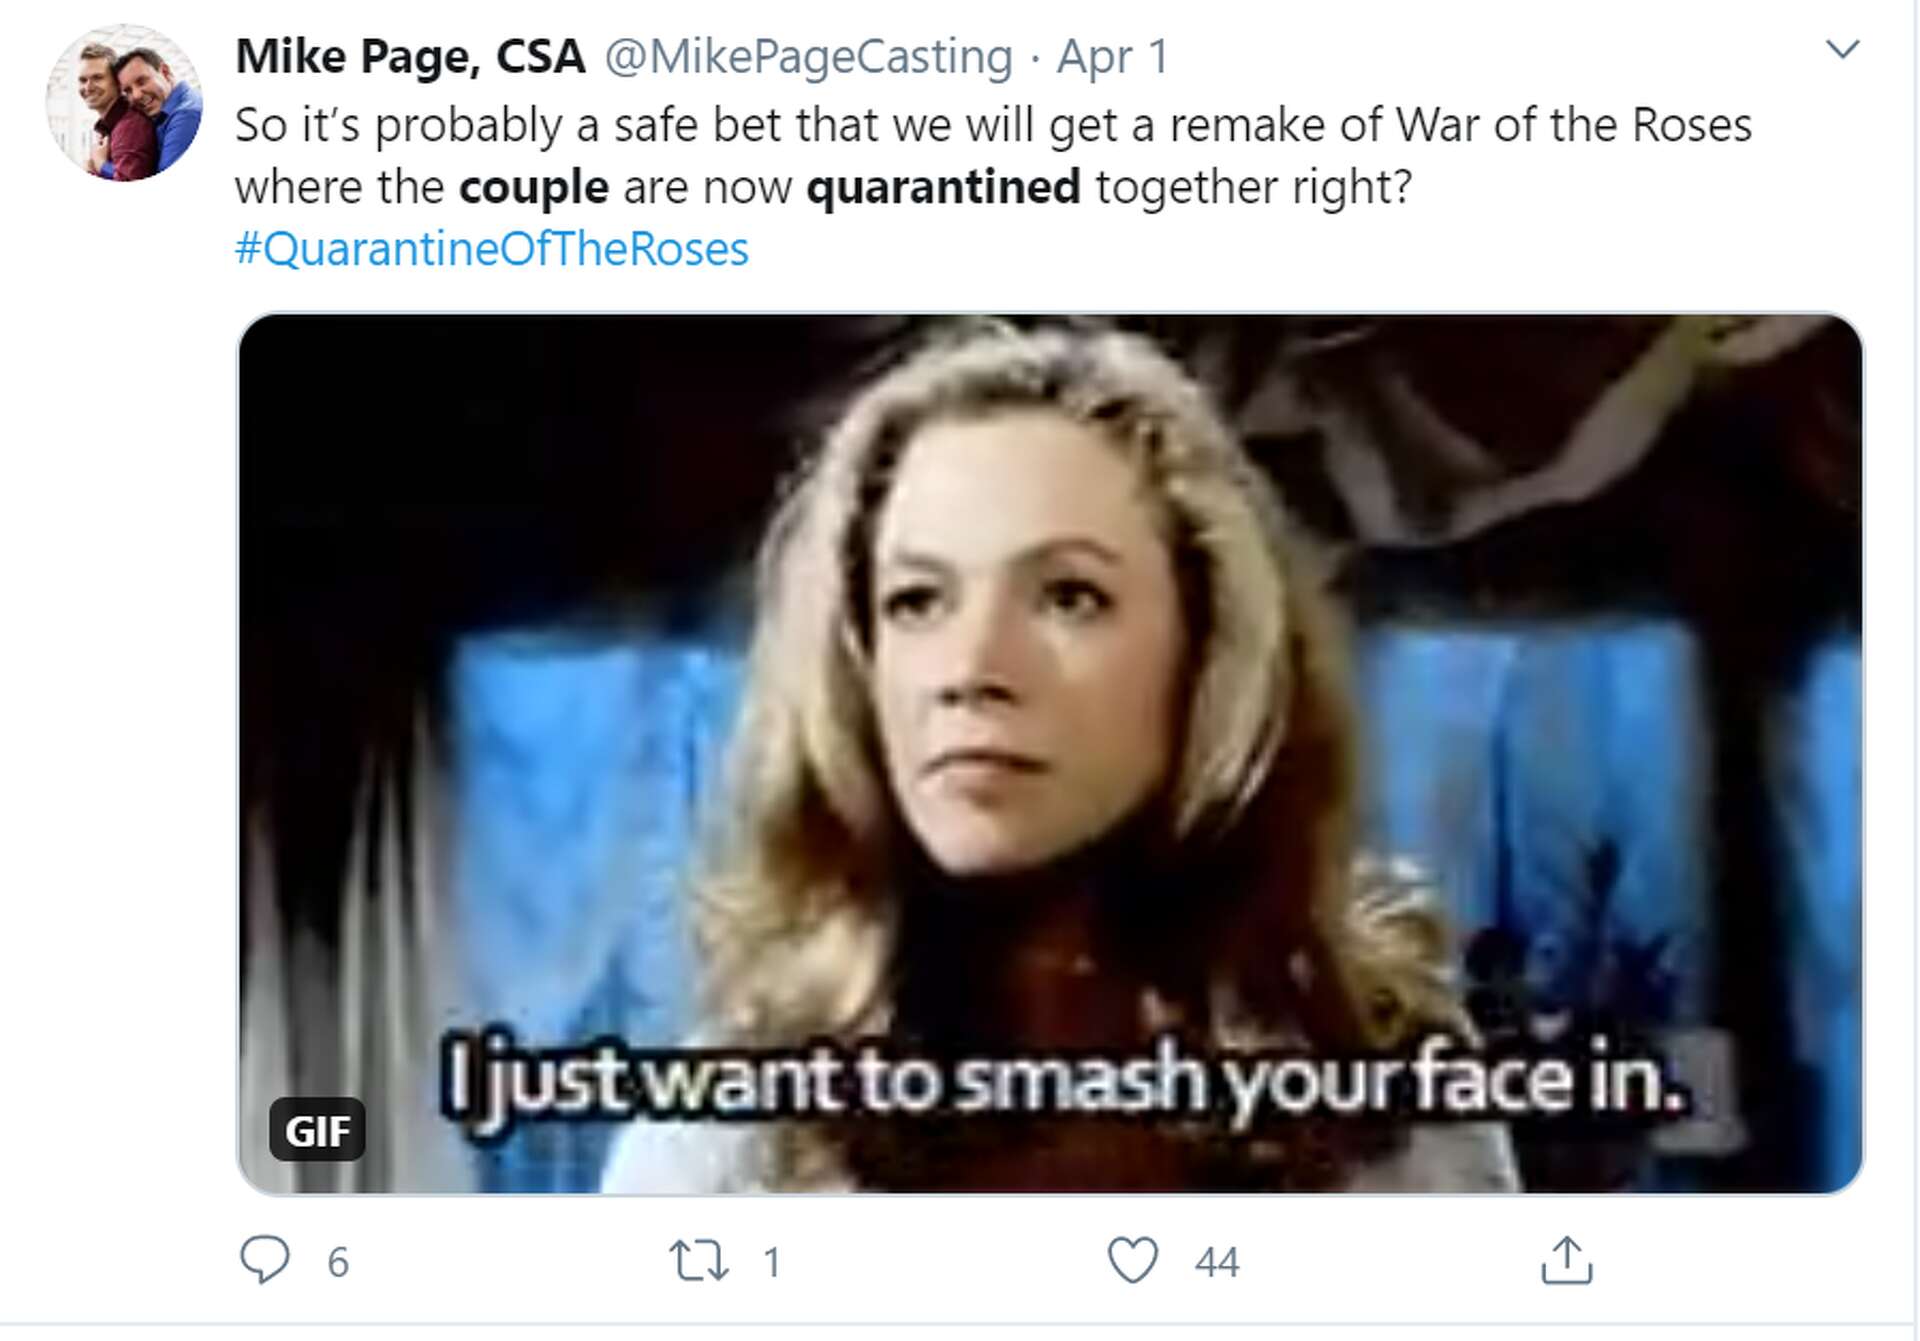Follow the #QuarantineOfTheRoses hashtag
1920x1341 pixels.
click(x=491, y=249)
